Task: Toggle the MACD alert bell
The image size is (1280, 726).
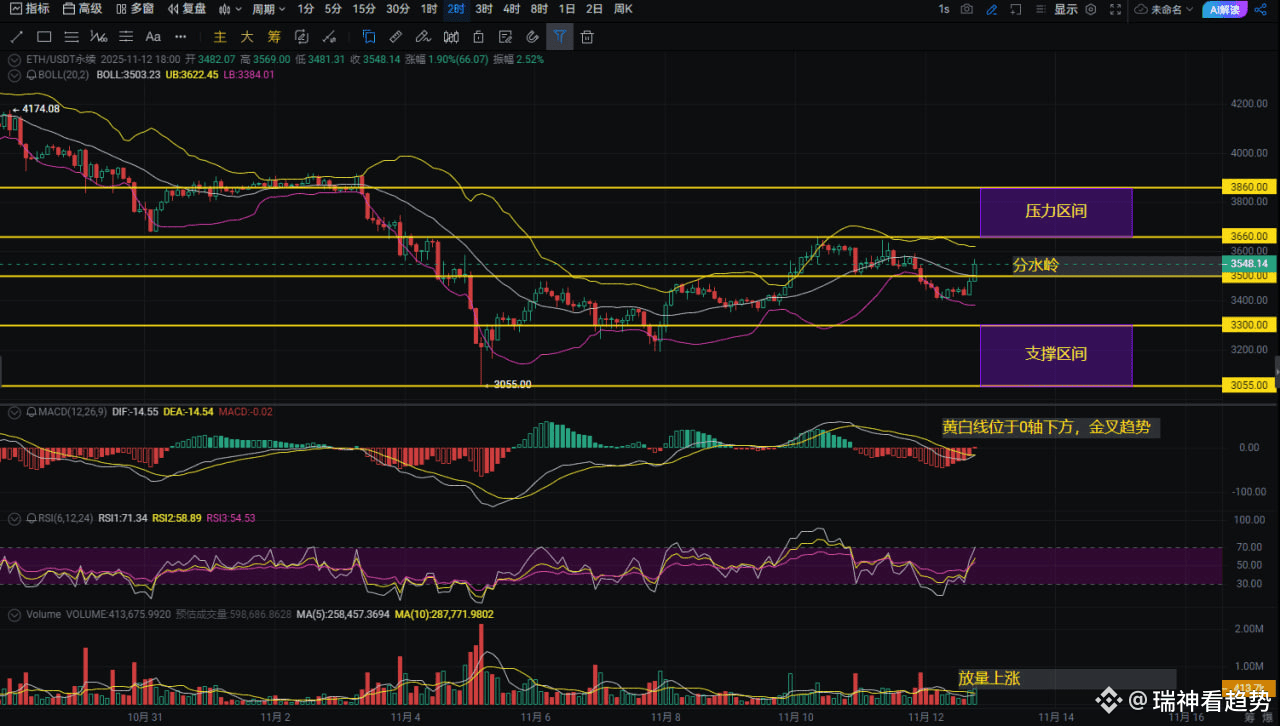Action: (x=31, y=412)
